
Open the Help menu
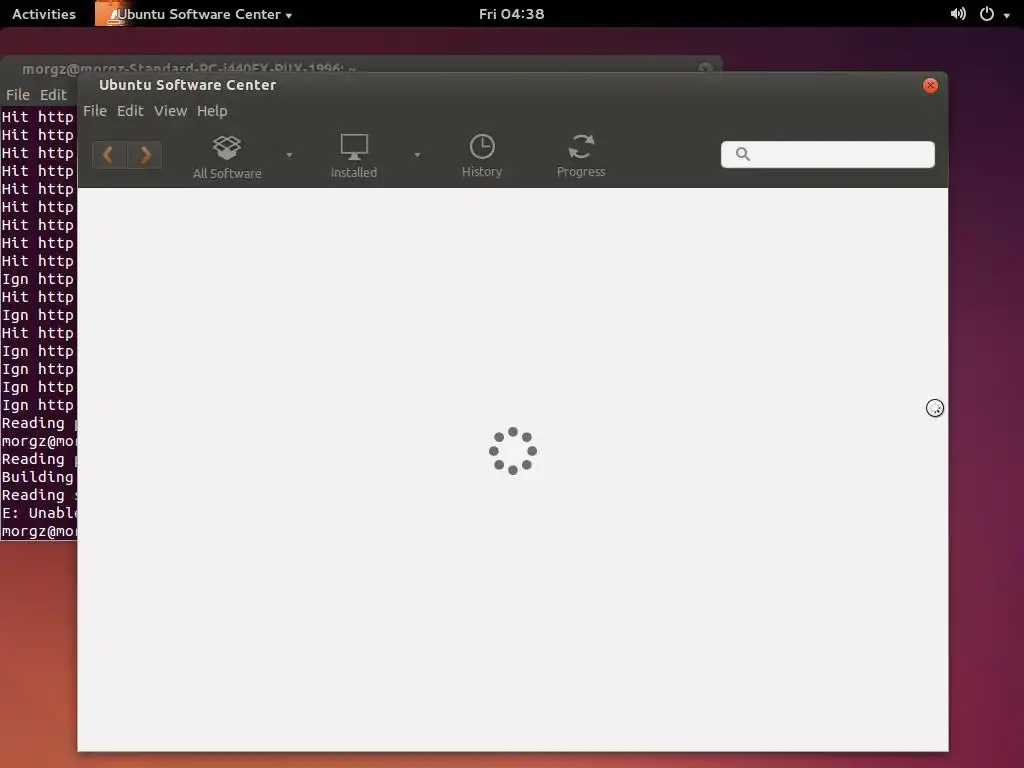212,111
